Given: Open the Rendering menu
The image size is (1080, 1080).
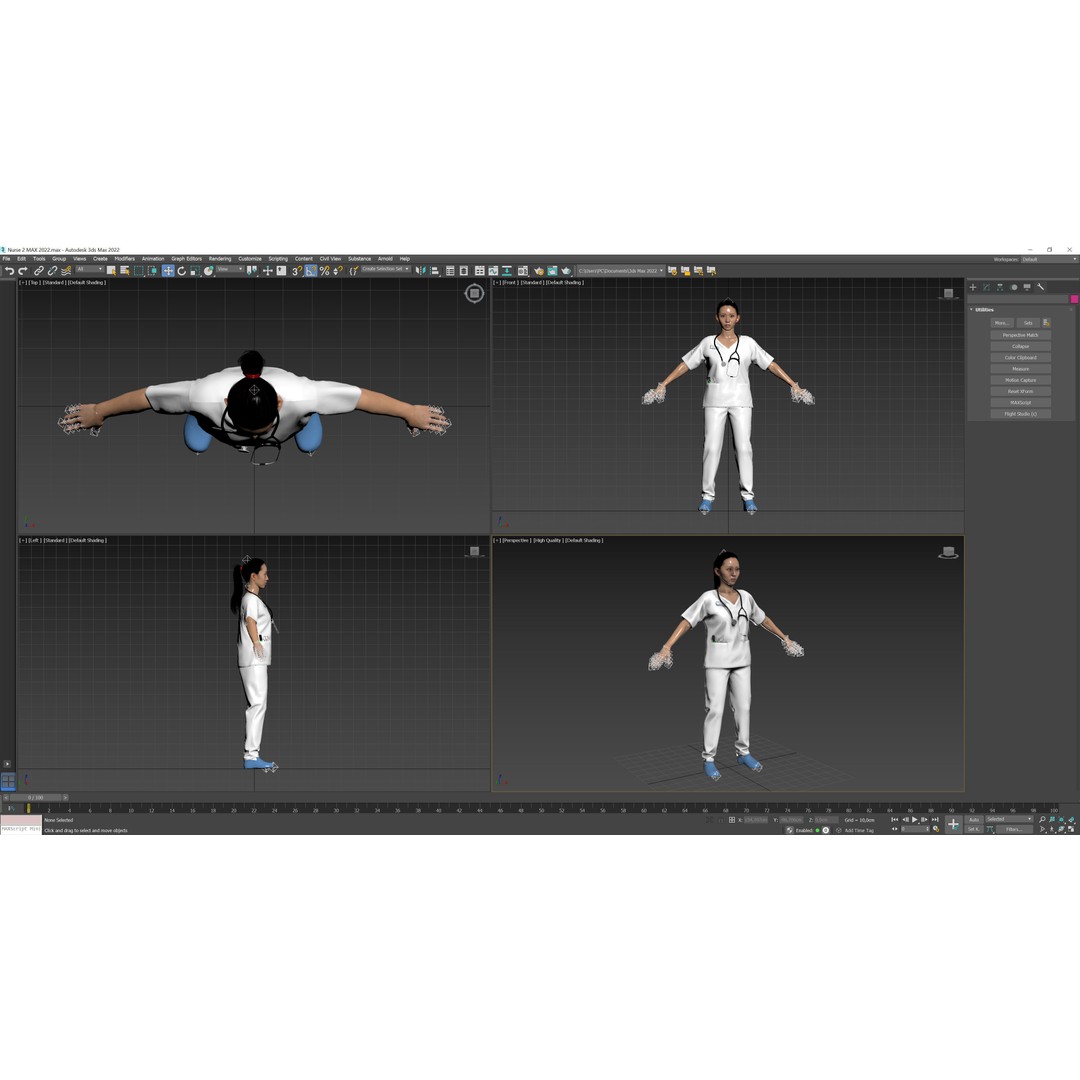Looking at the screenshot, I should coord(220,259).
